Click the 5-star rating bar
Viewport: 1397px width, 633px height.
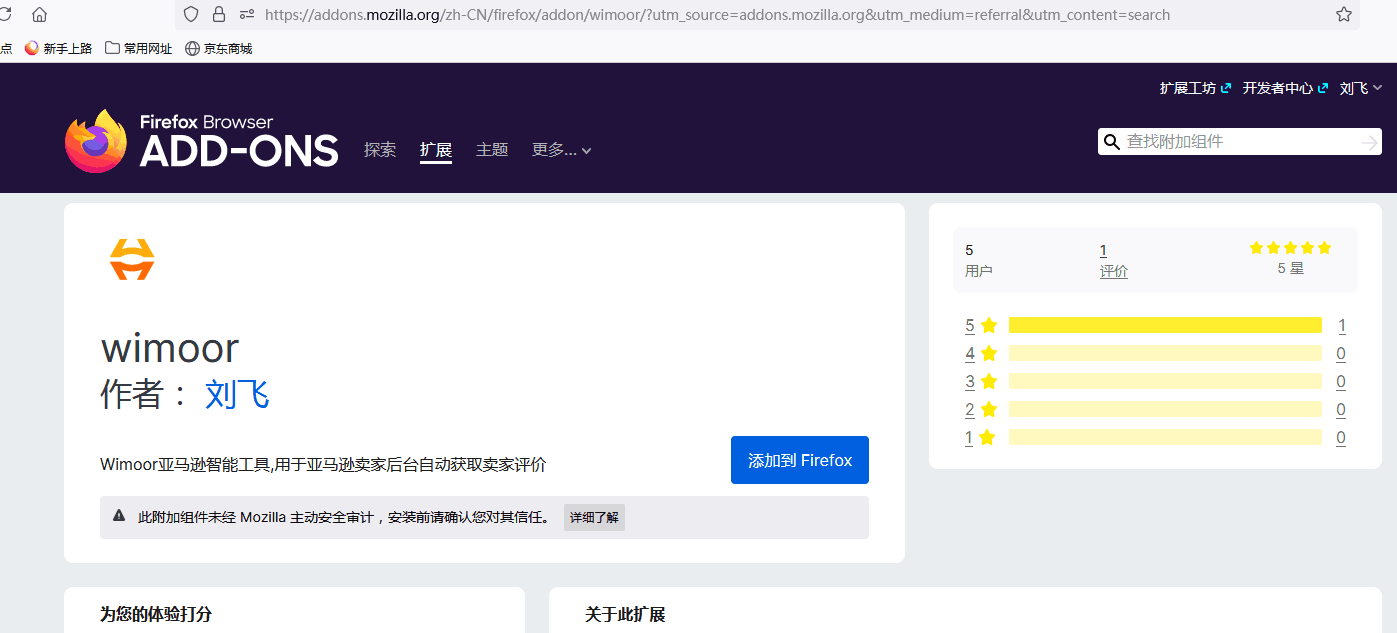click(1165, 325)
